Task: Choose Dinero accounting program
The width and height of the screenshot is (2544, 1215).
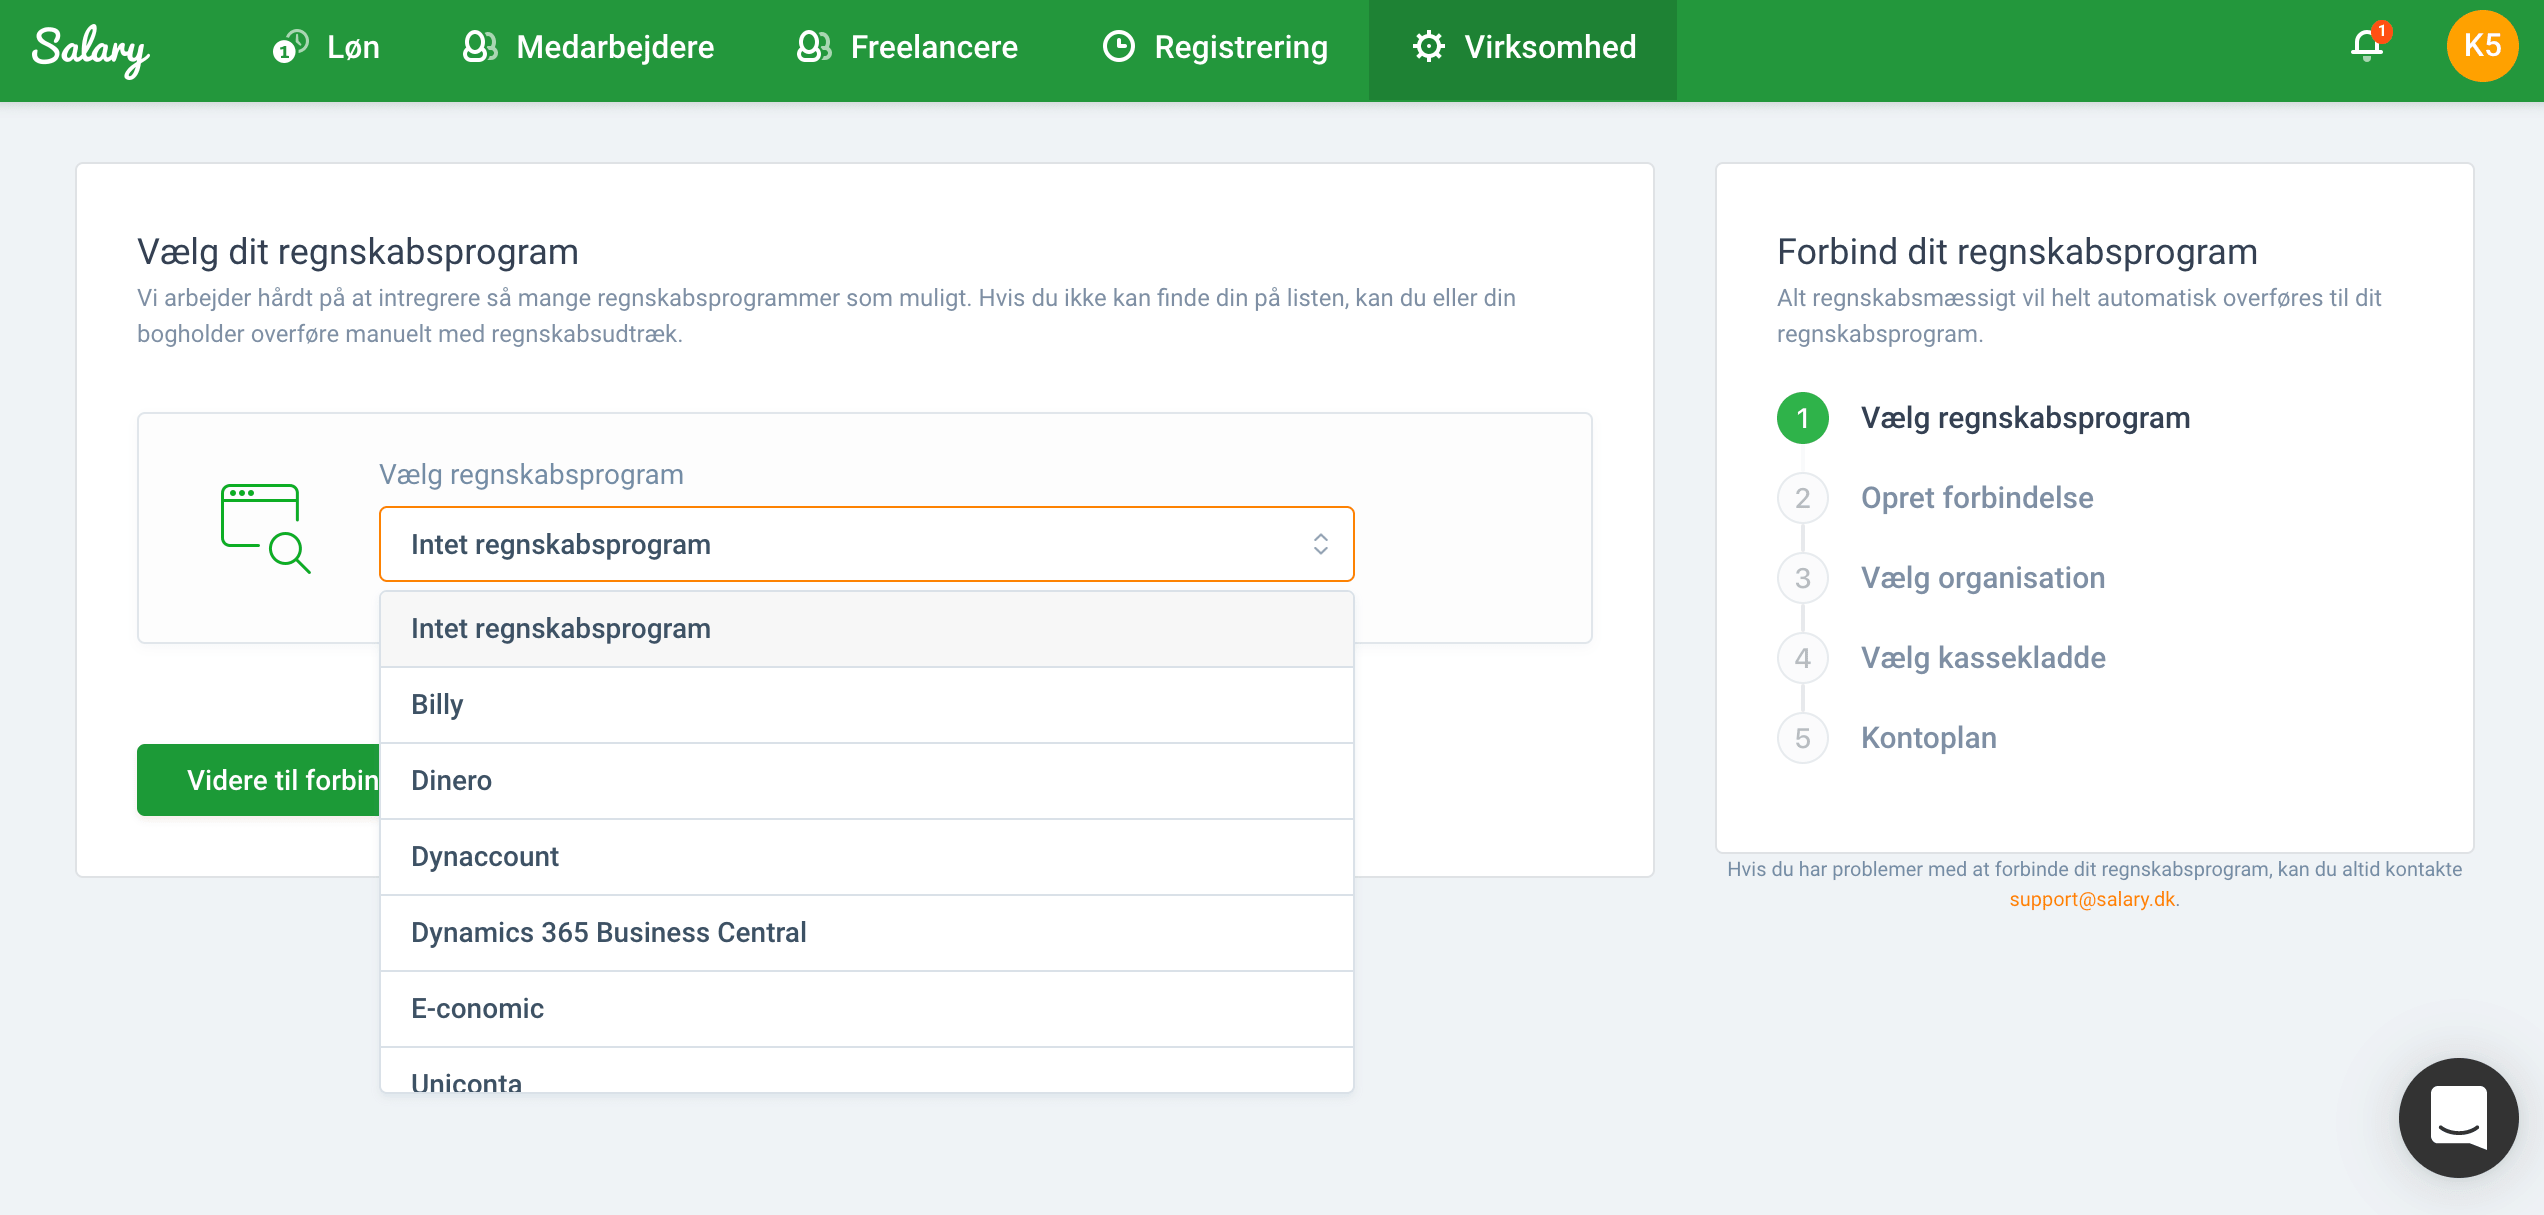Action: tap(866, 781)
